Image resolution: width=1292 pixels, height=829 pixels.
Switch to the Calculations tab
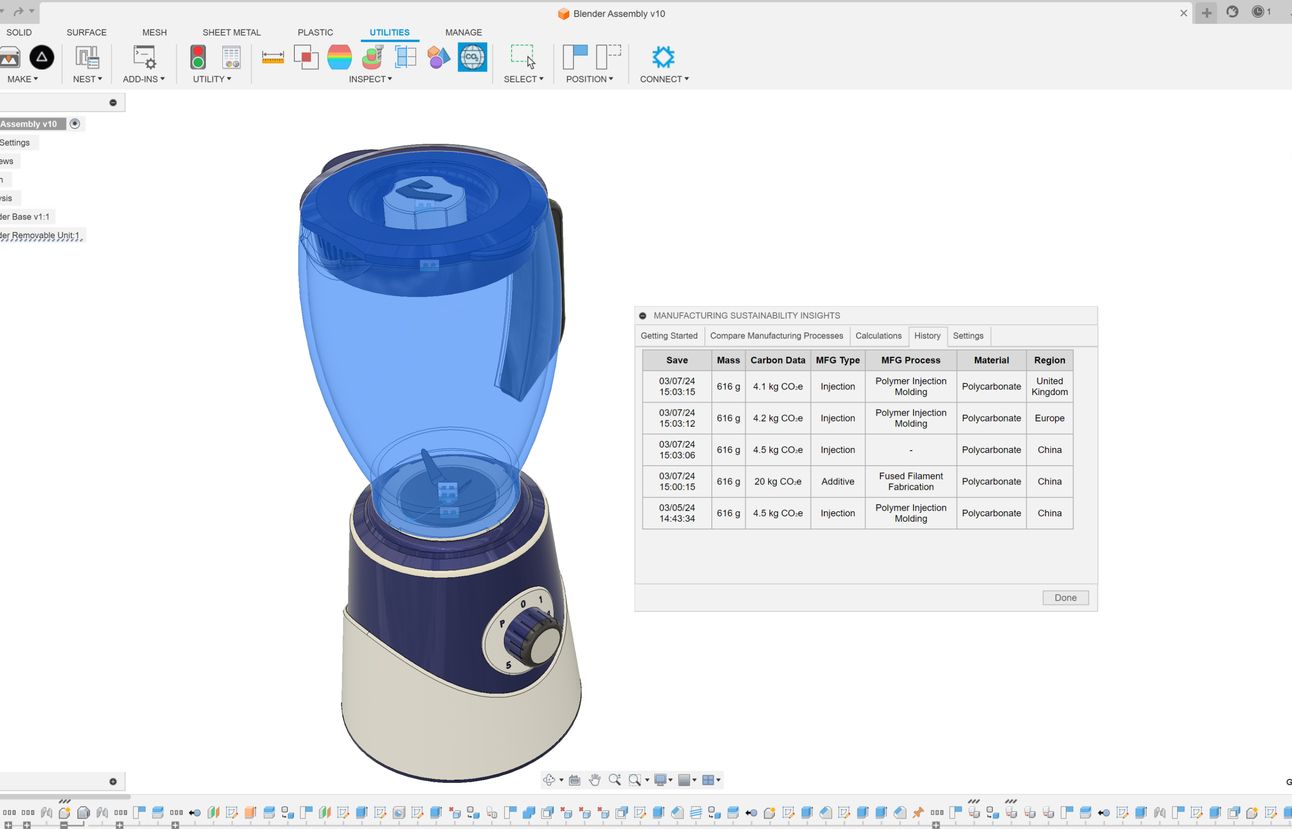tap(878, 336)
